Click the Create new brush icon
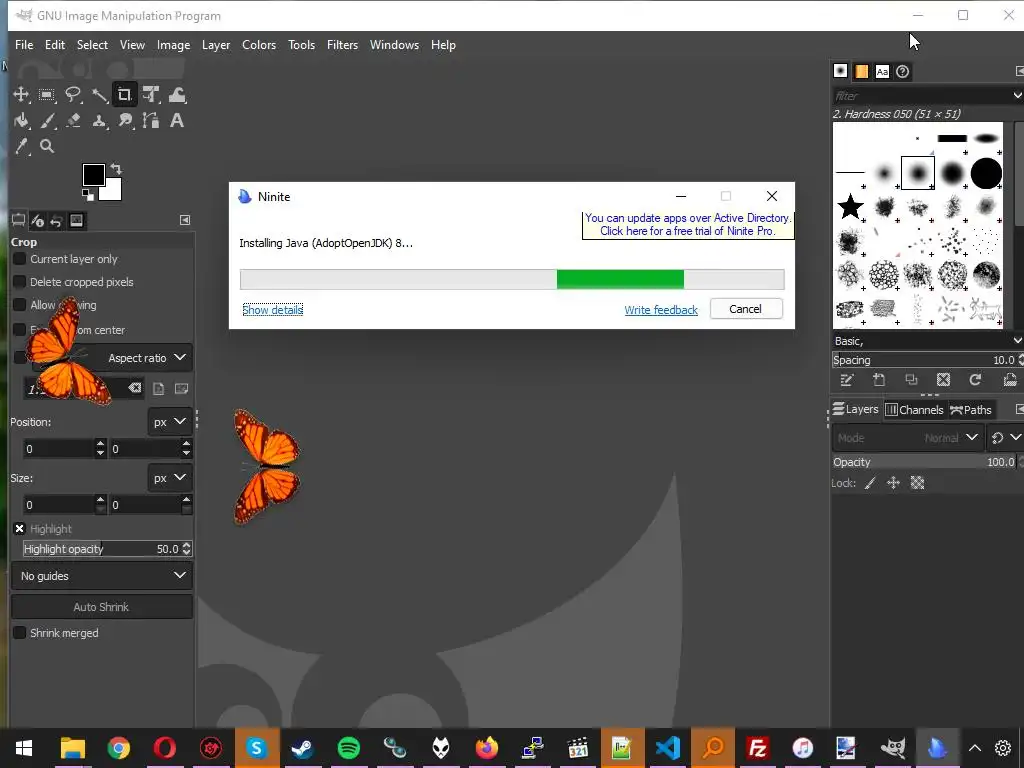1024x768 pixels. click(879, 380)
